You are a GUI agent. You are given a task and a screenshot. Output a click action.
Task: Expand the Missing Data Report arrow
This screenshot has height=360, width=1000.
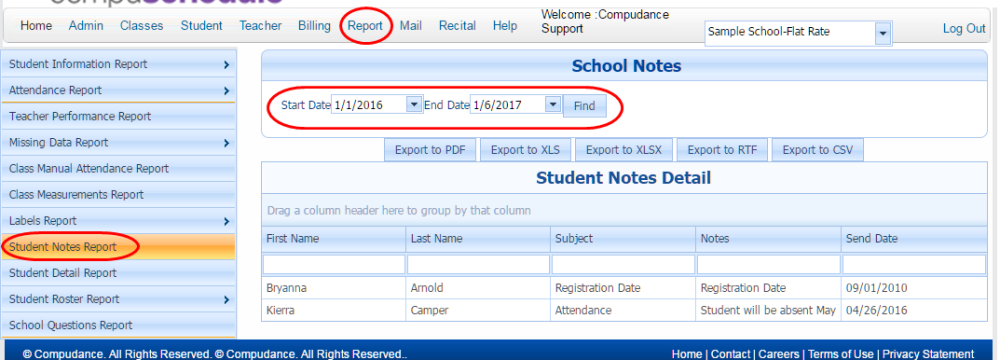point(226,143)
